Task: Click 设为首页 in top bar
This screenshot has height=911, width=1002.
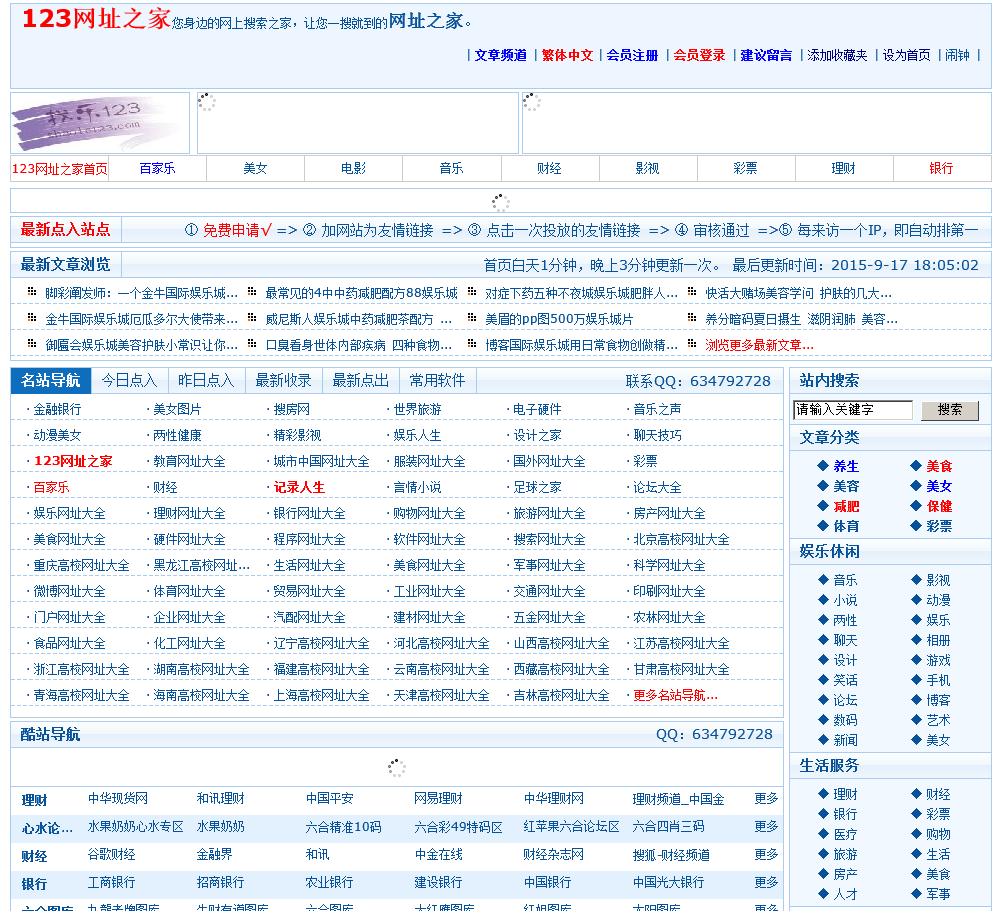Action: (x=906, y=56)
